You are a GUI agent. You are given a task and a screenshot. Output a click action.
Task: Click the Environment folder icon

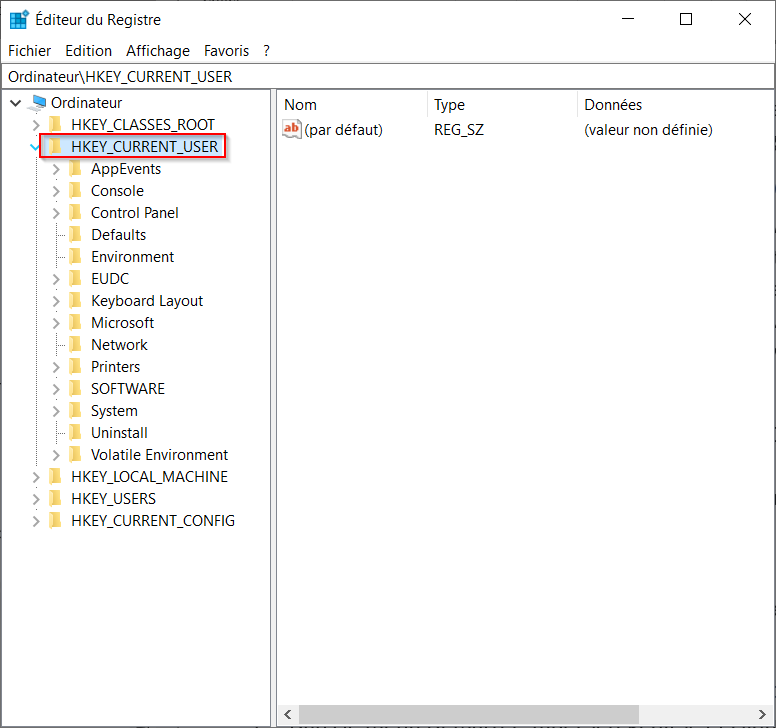coord(75,256)
